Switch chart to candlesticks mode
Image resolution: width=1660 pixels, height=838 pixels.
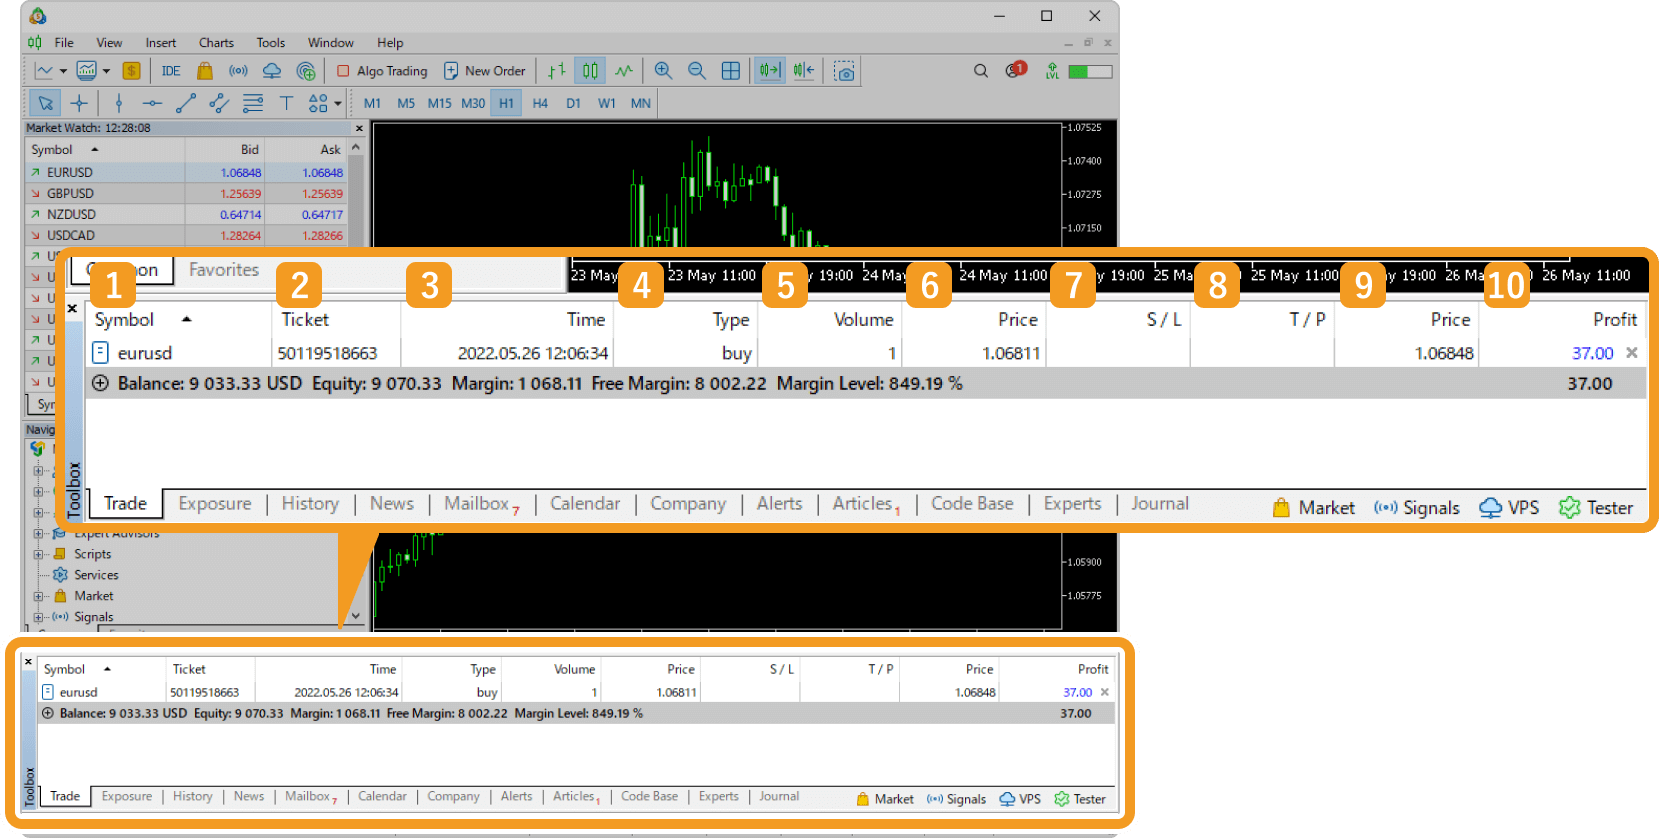pos(590,71)
